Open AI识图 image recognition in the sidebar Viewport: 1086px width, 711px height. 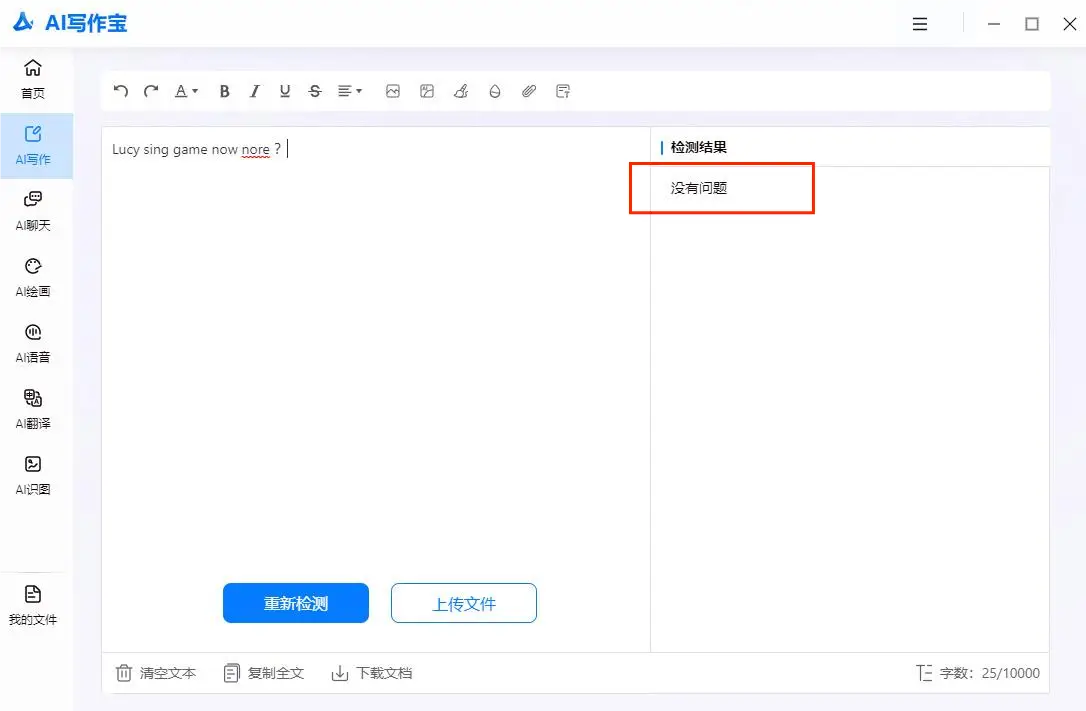pyautogui.click(x=33, y=475)
